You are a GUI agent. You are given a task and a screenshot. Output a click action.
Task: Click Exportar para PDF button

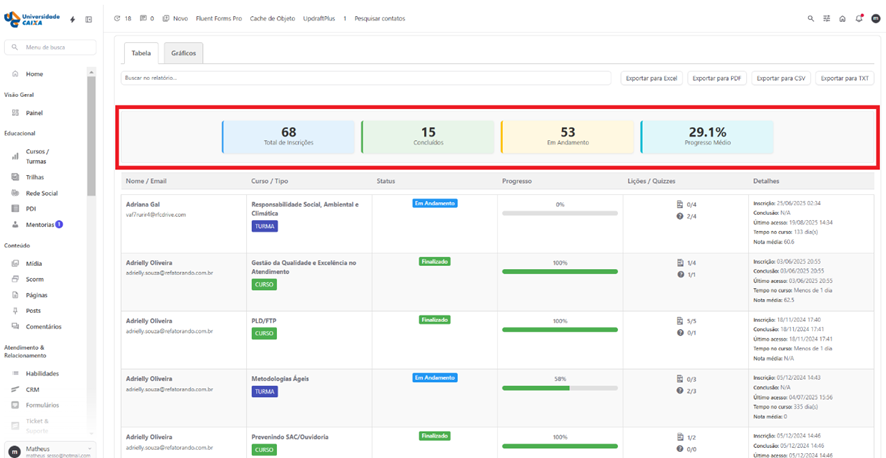(x=717, y=78)
